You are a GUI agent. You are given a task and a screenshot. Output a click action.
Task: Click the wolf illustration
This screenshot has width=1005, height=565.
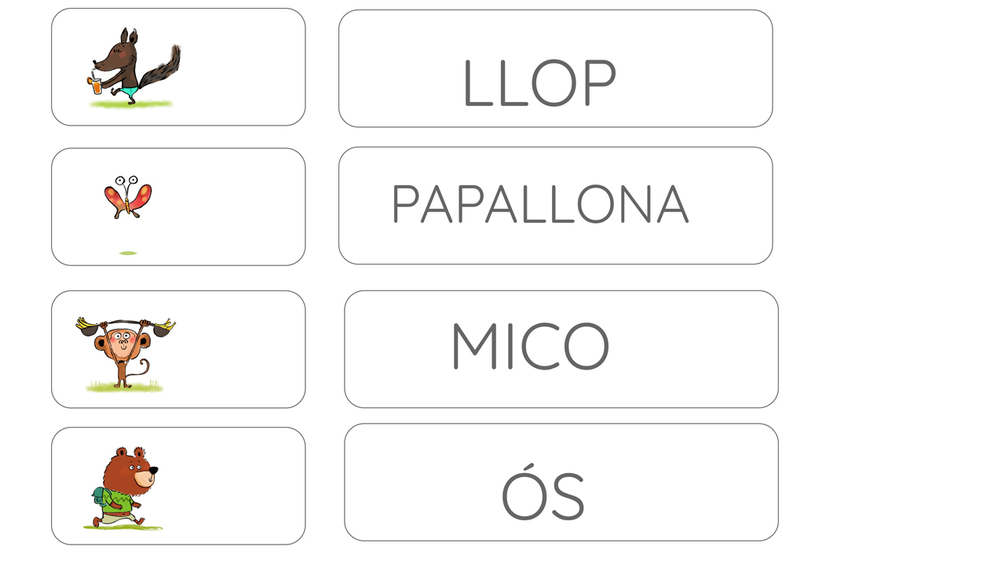click(133, 67)
